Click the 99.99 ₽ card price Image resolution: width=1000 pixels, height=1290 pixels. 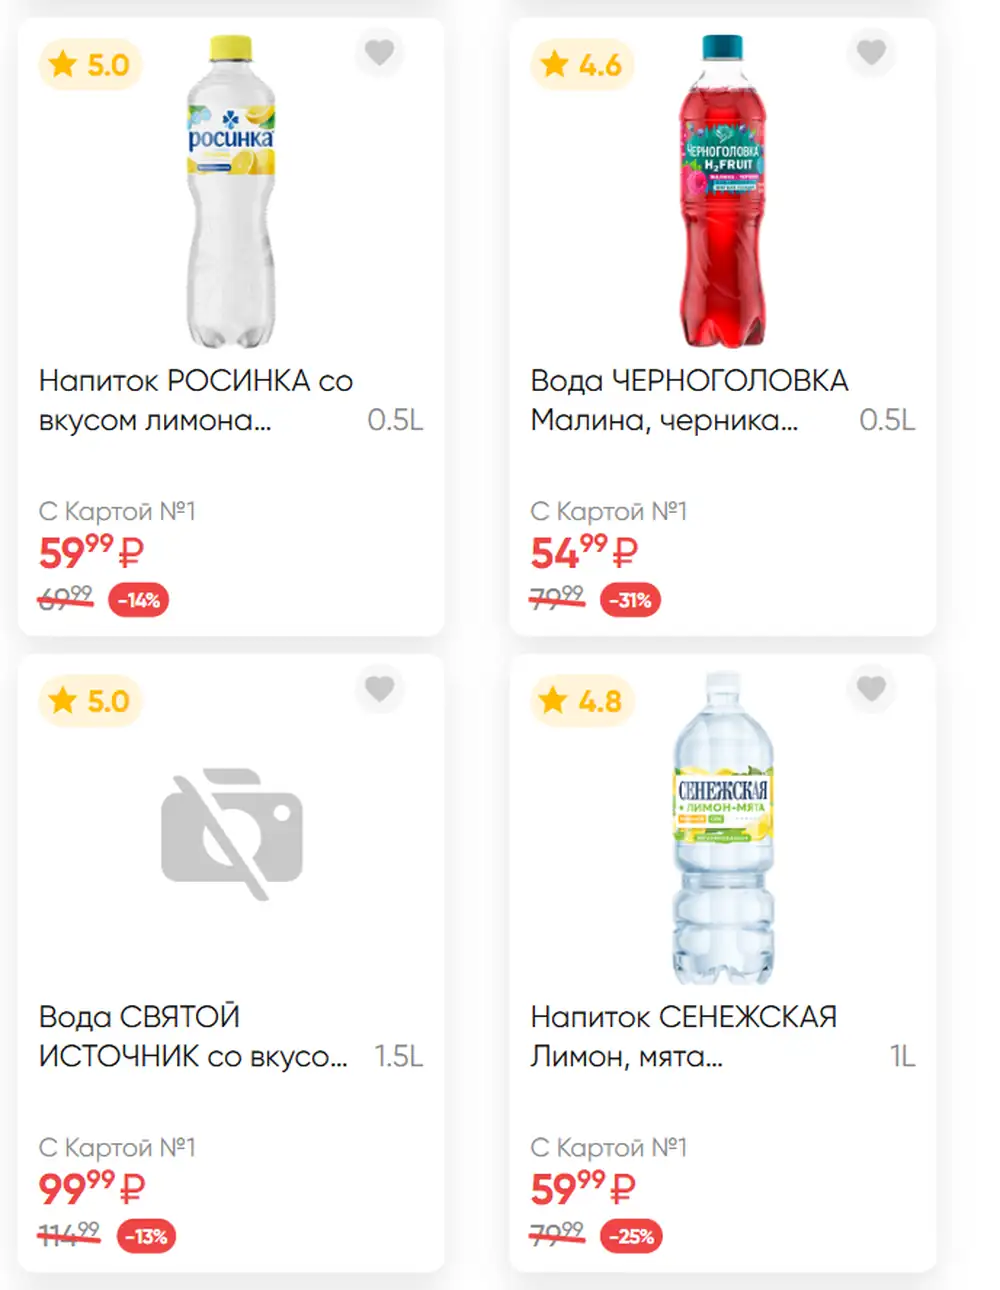(x=92, y=1188)
